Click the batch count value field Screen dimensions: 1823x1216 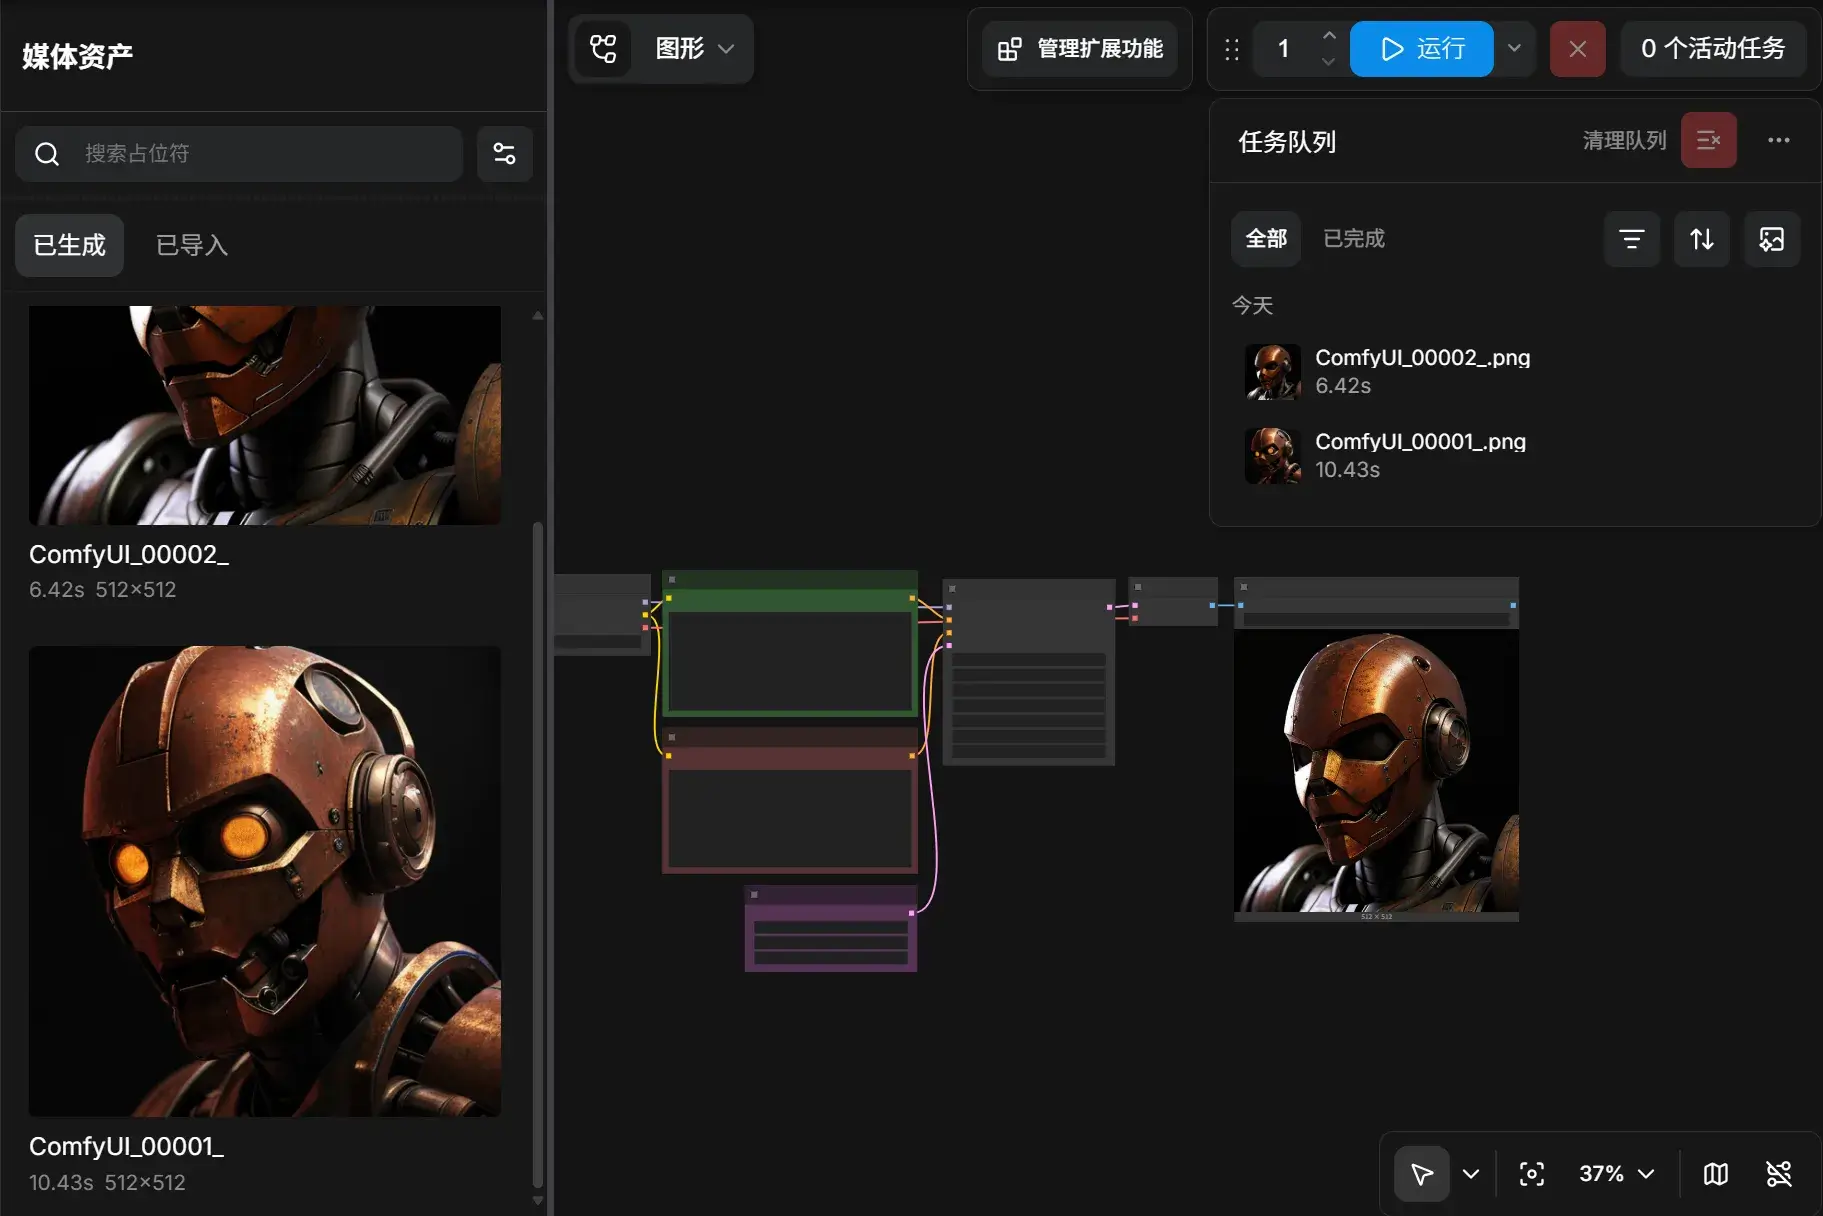(x=1284, y=48)
